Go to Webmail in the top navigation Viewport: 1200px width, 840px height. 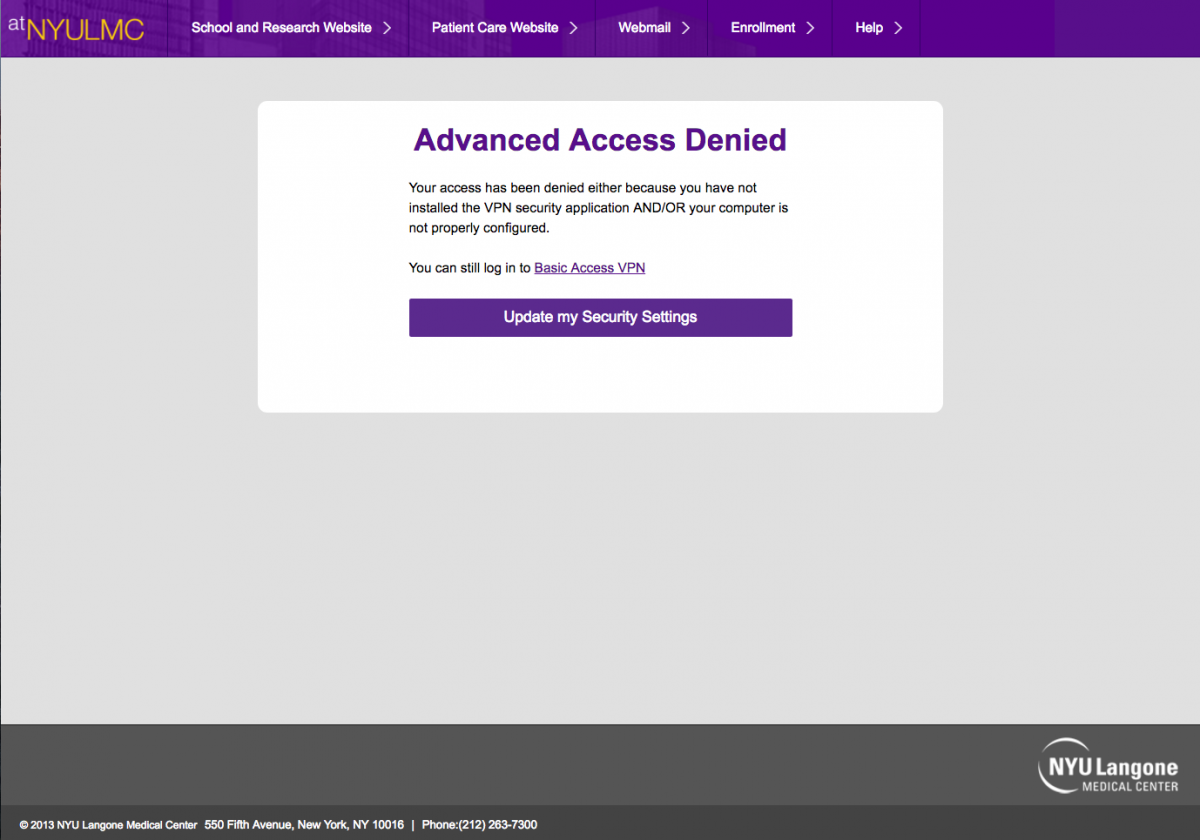coord(644,28)
